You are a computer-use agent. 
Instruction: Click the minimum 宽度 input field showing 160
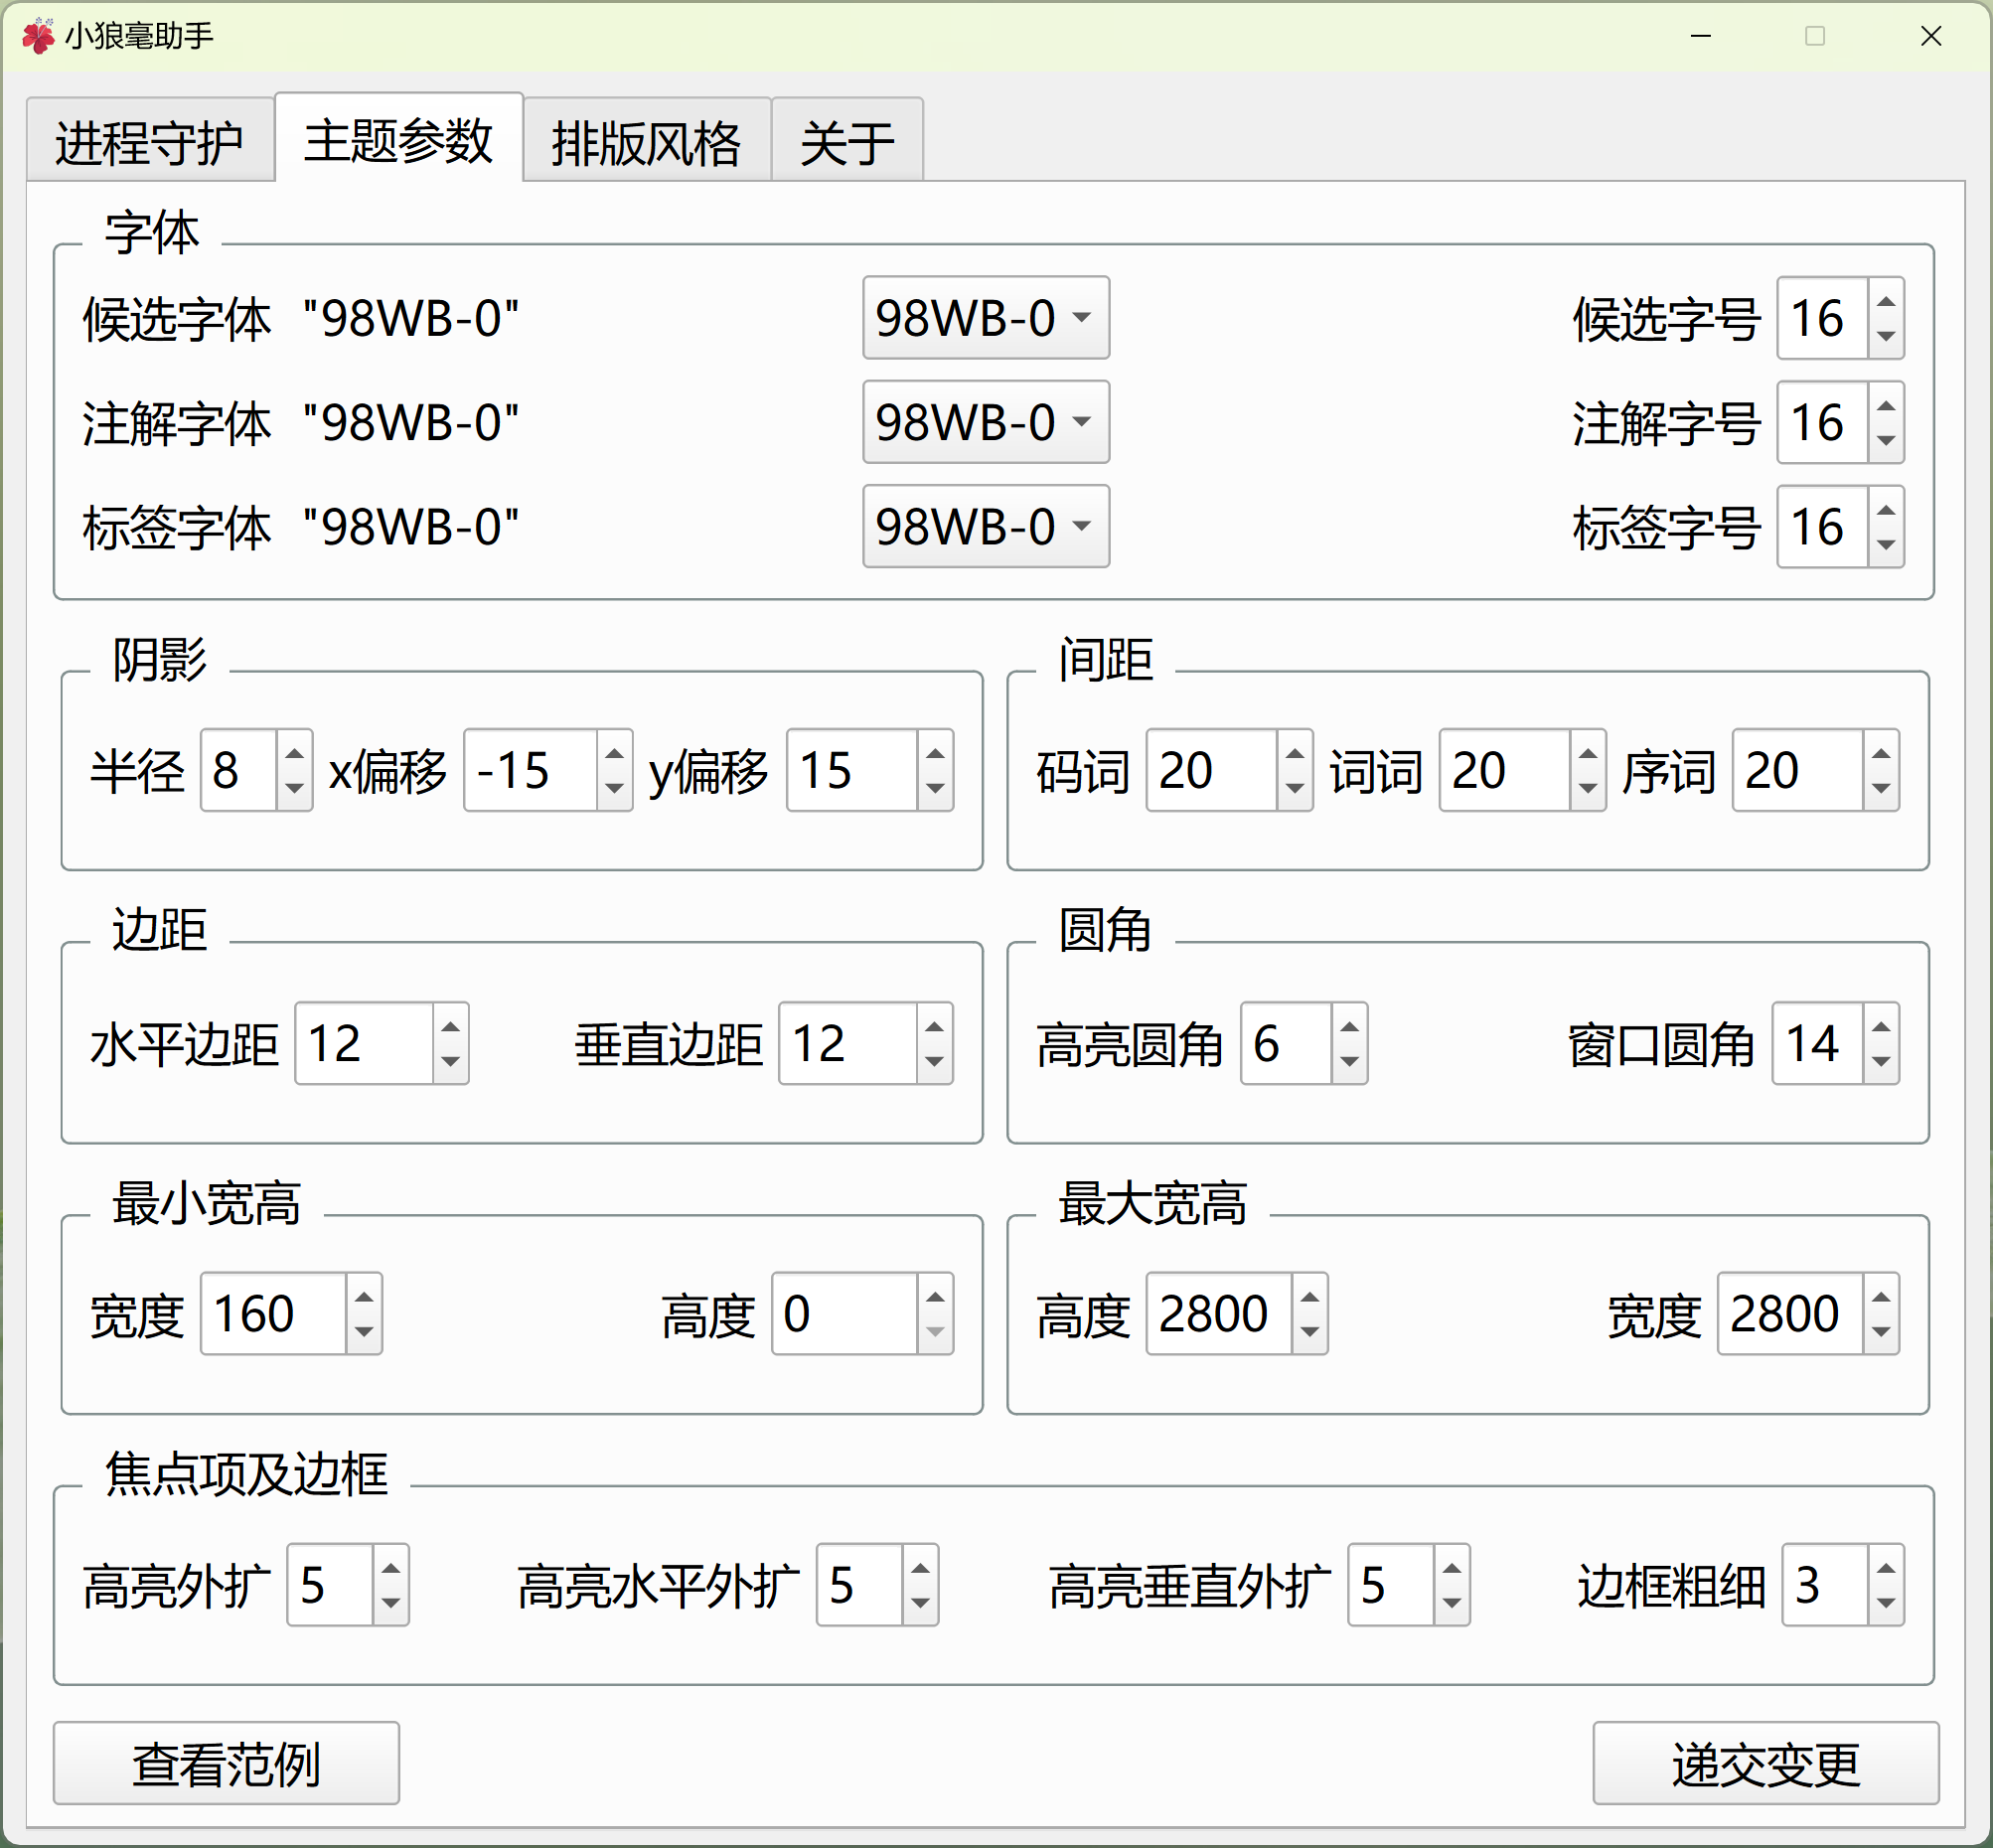tap(272, 1314)
